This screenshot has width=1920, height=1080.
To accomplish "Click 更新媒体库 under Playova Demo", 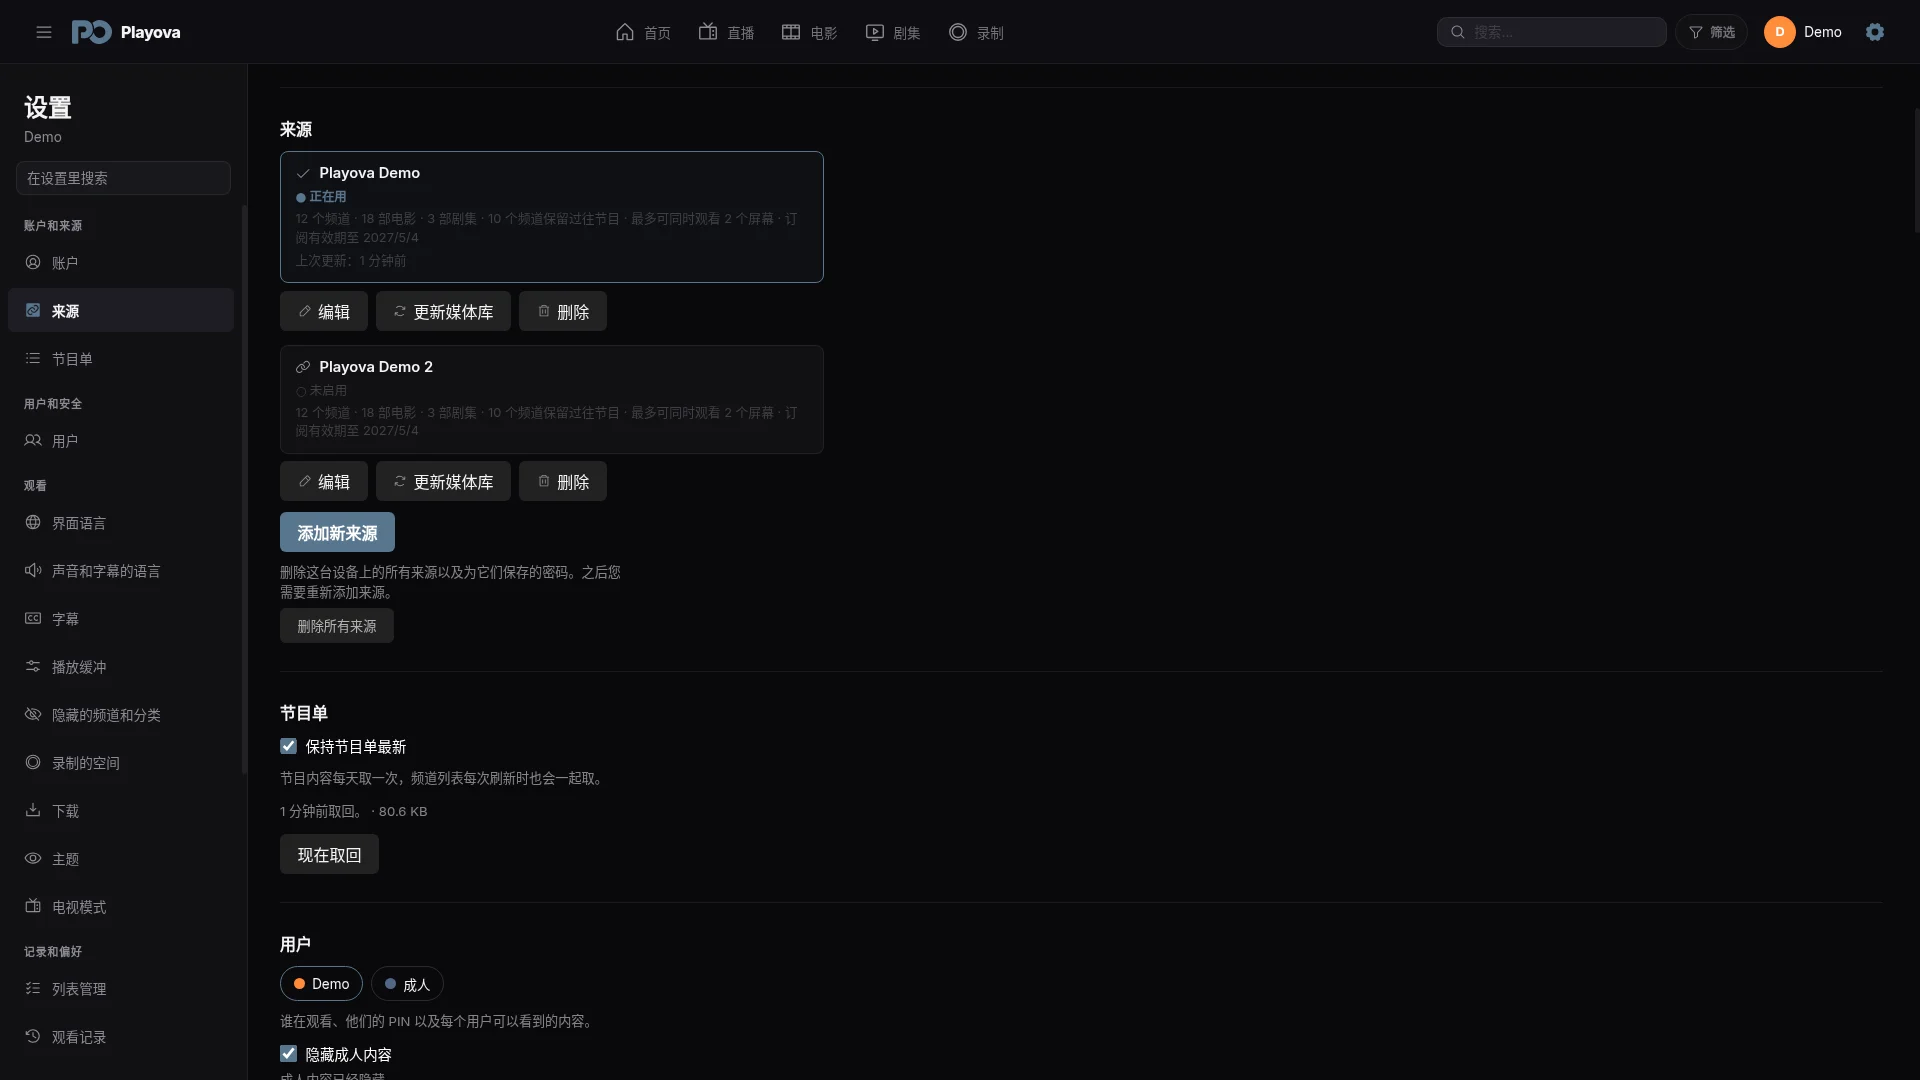I will pyautogui.click(x=443, y=311).
